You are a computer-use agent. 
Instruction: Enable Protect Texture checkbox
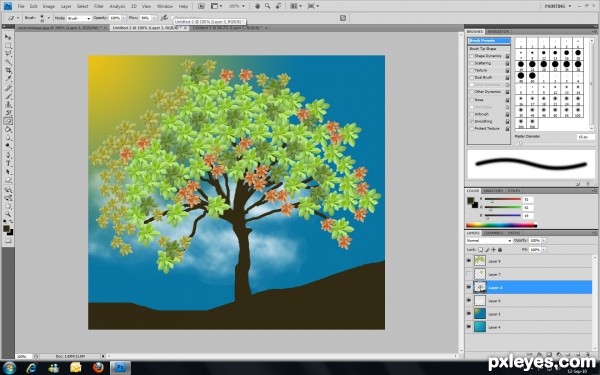click(x=471, y=129)
